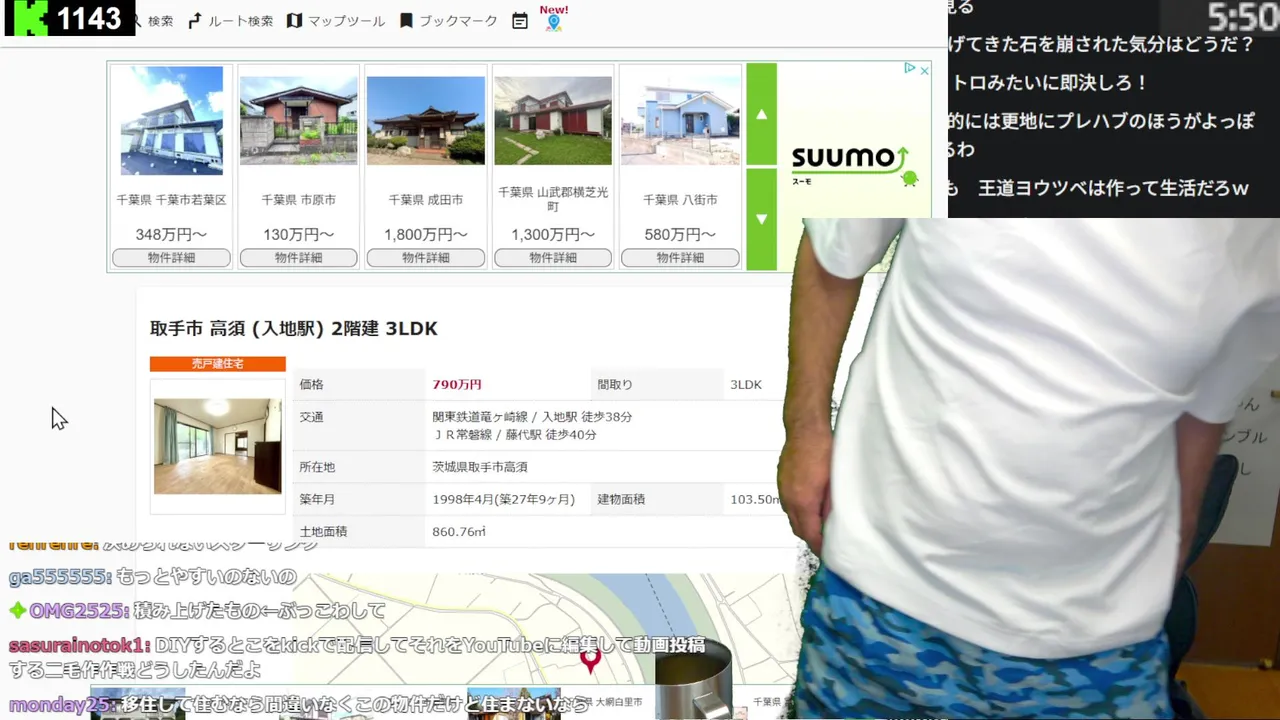Click 物件詳細 for 千葉市若葉区 listing
This screenshot has width=1280, height=720.
click(171, 258)
